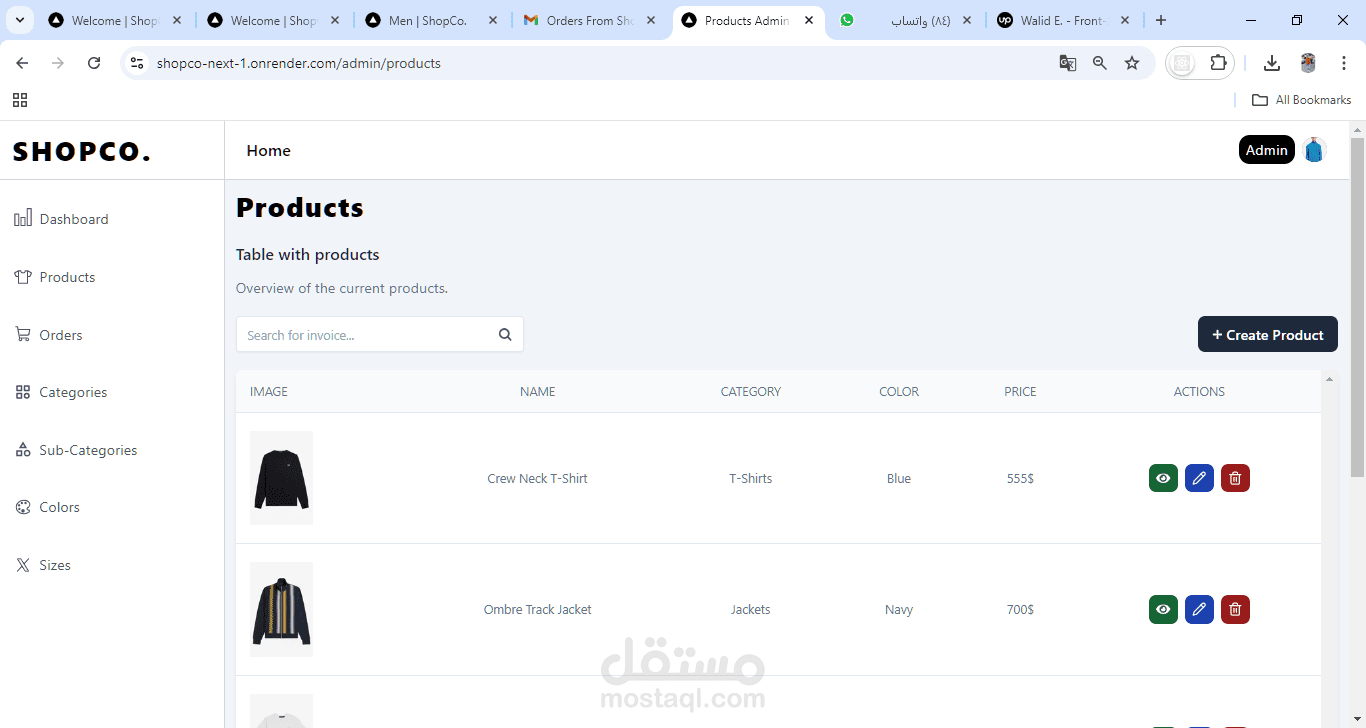Click the Jackets category cell

coord(750,609)
